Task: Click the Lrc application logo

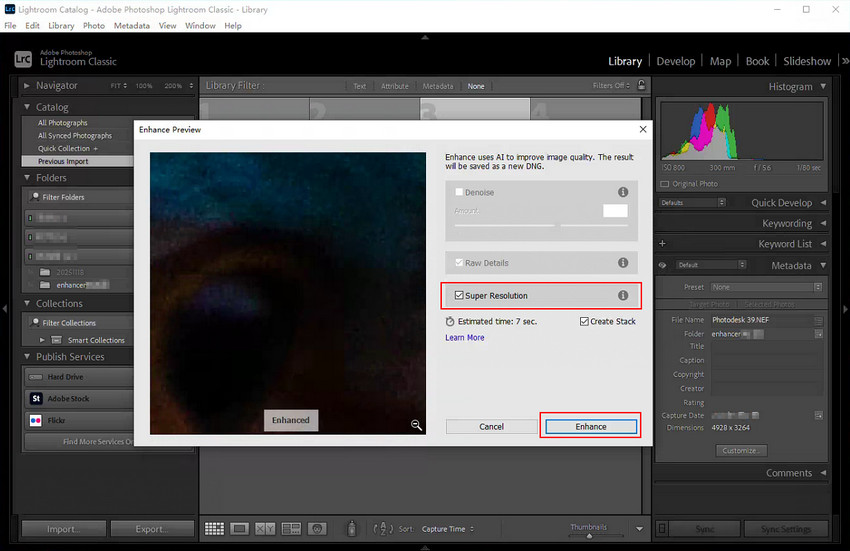Action: point(23,59)
